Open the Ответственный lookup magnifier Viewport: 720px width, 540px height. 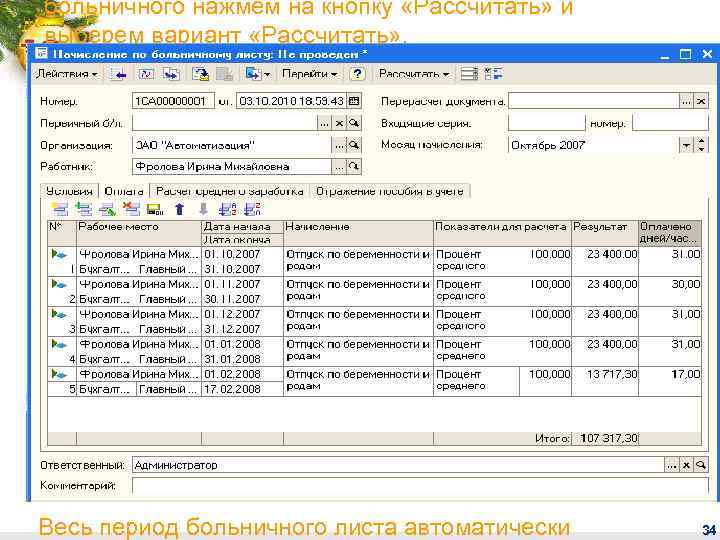[701, 465]
